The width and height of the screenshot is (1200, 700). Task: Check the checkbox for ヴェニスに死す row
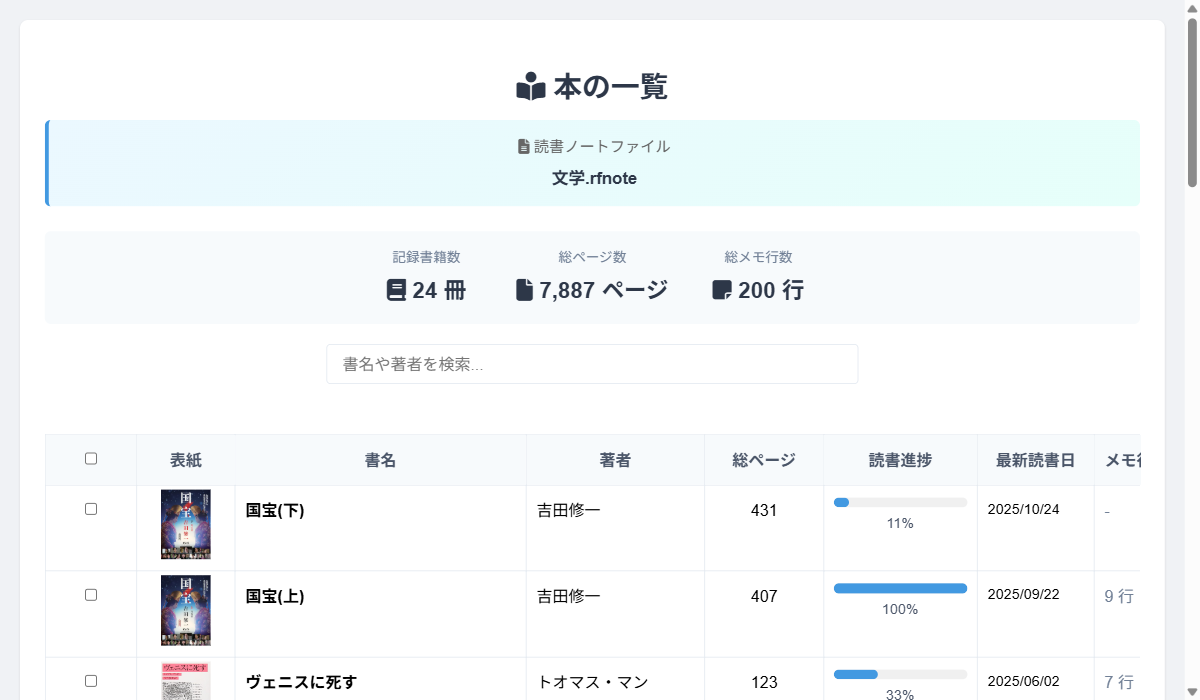click(x=91, y=679)
